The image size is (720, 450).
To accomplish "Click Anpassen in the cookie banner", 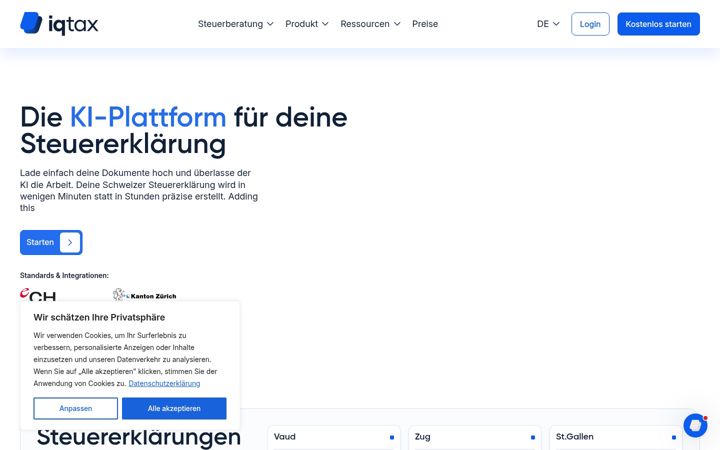I will tap(75, 408).
